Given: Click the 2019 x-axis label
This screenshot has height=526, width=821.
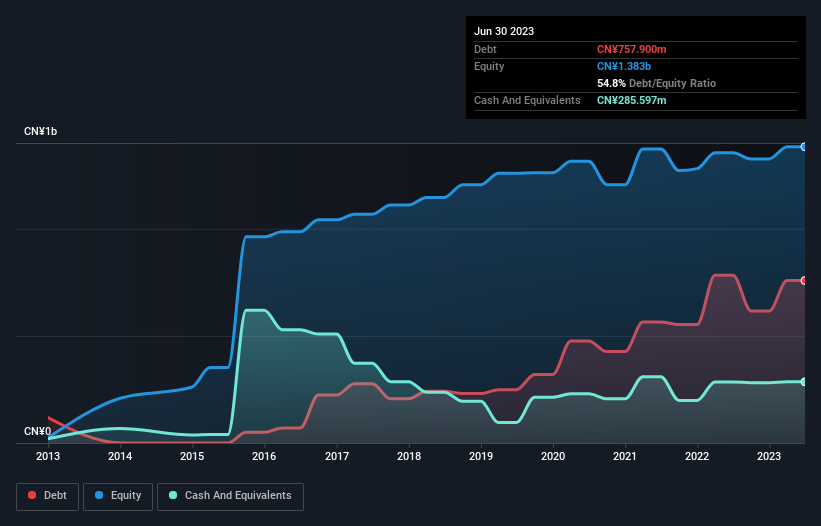Looking at the screenshot, I should [x=481, y=456].
